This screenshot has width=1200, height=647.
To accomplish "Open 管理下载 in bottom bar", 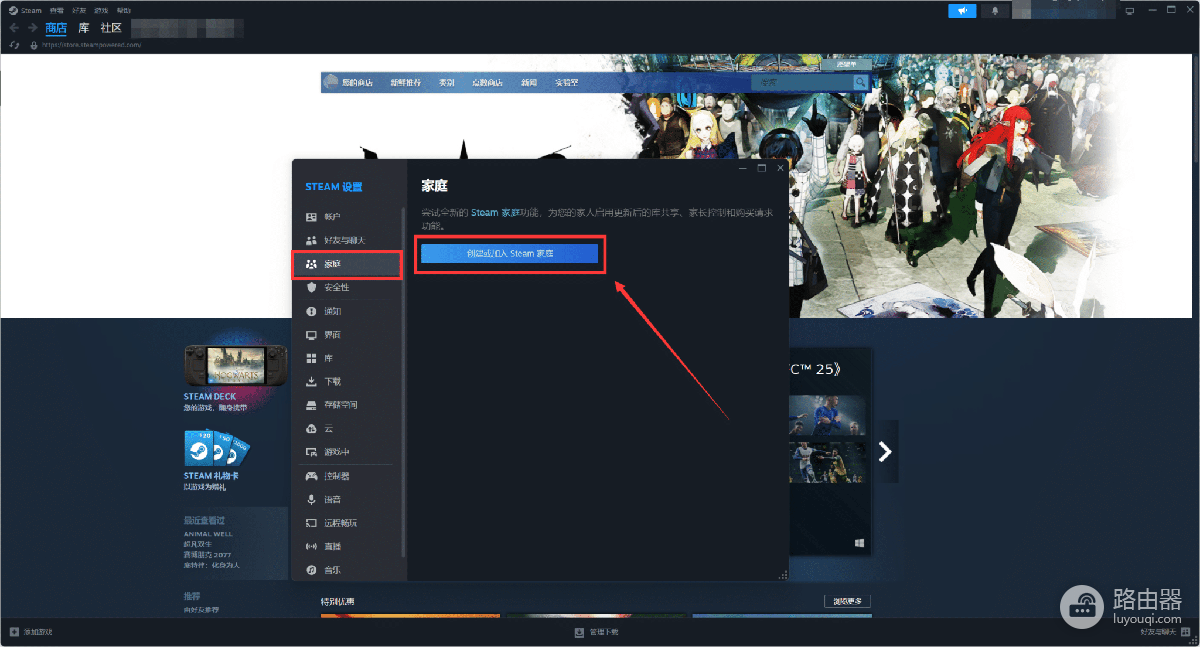I will coord(597,632).
